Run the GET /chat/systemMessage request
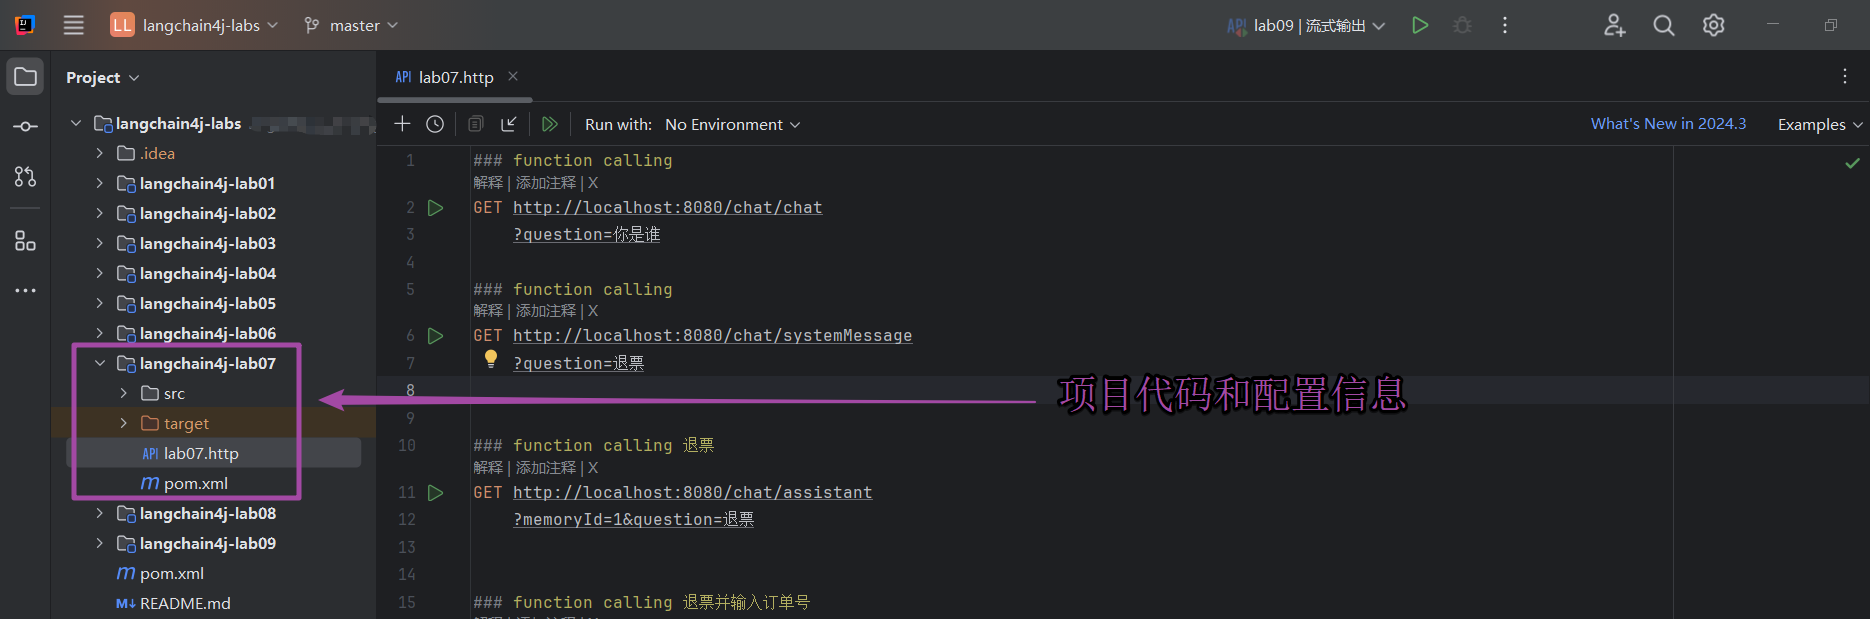The width and height of the screenshot is (1870, 619). coord(436,336)
